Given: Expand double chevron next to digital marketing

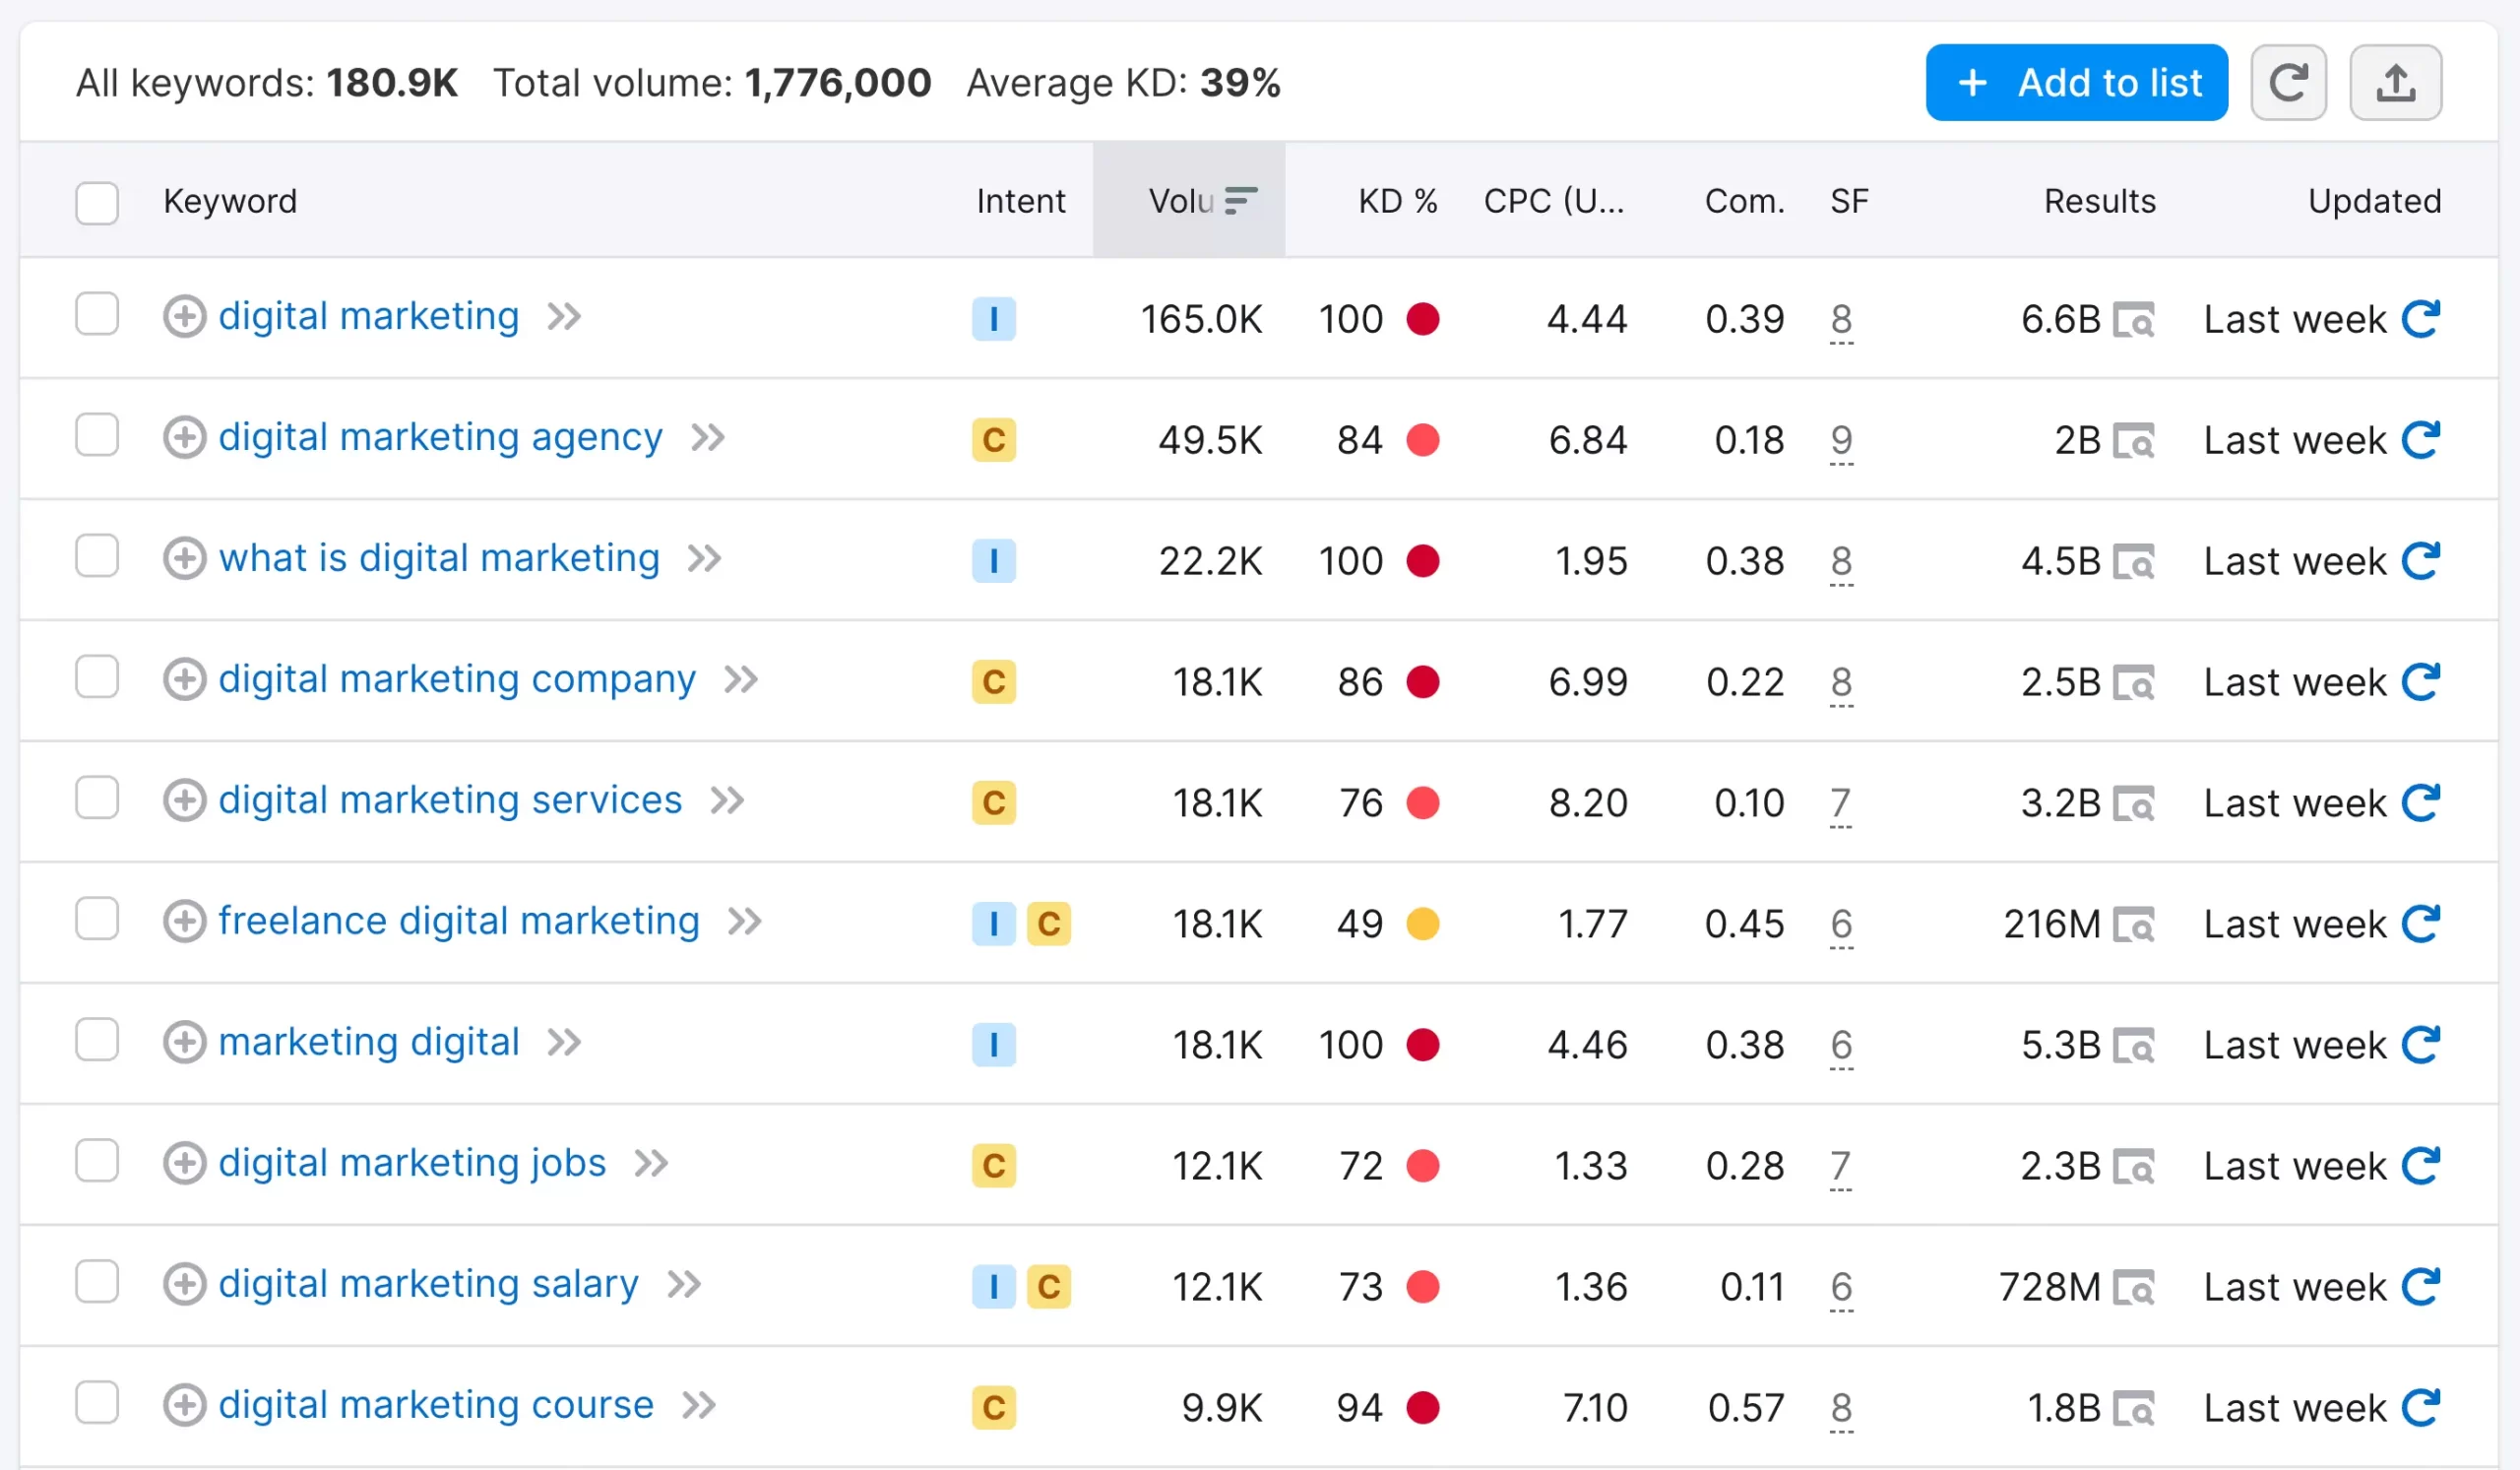Looking at the screenshot, I should pyautogui.click(x=564, y=317).
